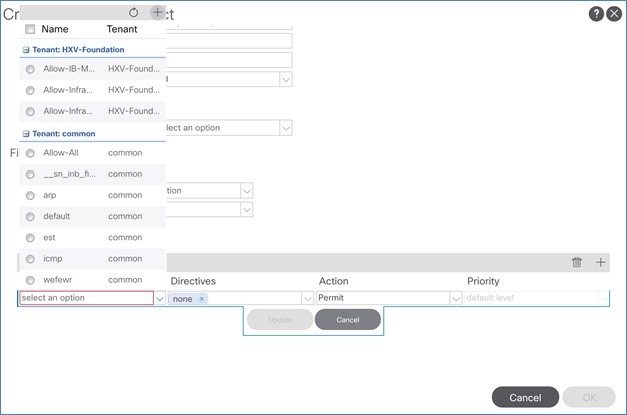The image size is (627, 415).
Task: Toggle the select-all checkbox beside Name header
Action: [x=30, y=29]
